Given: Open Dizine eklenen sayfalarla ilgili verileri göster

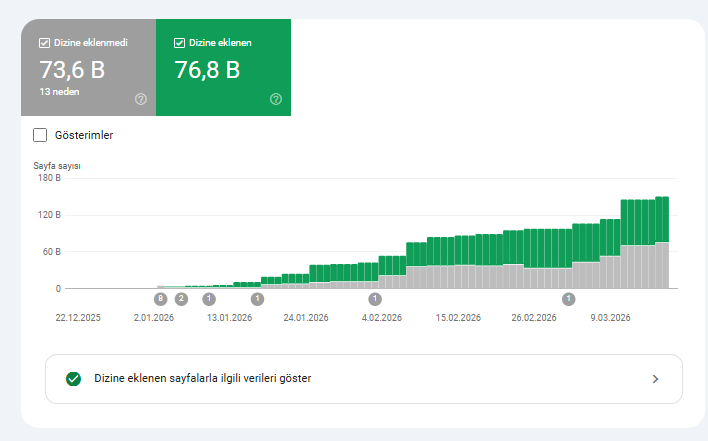Looking at the screenshot, I should pos(364,379).
